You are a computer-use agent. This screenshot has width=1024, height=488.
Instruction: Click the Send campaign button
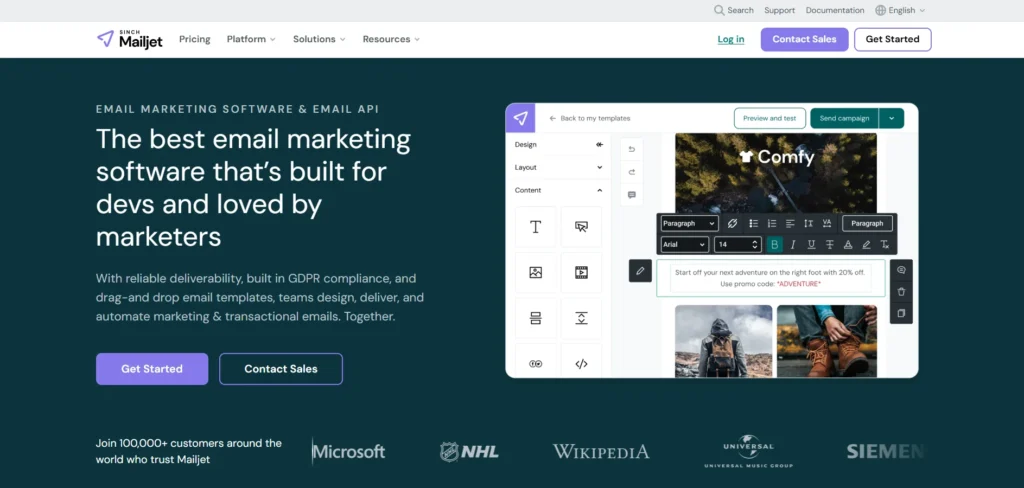[x=844, y=118]
